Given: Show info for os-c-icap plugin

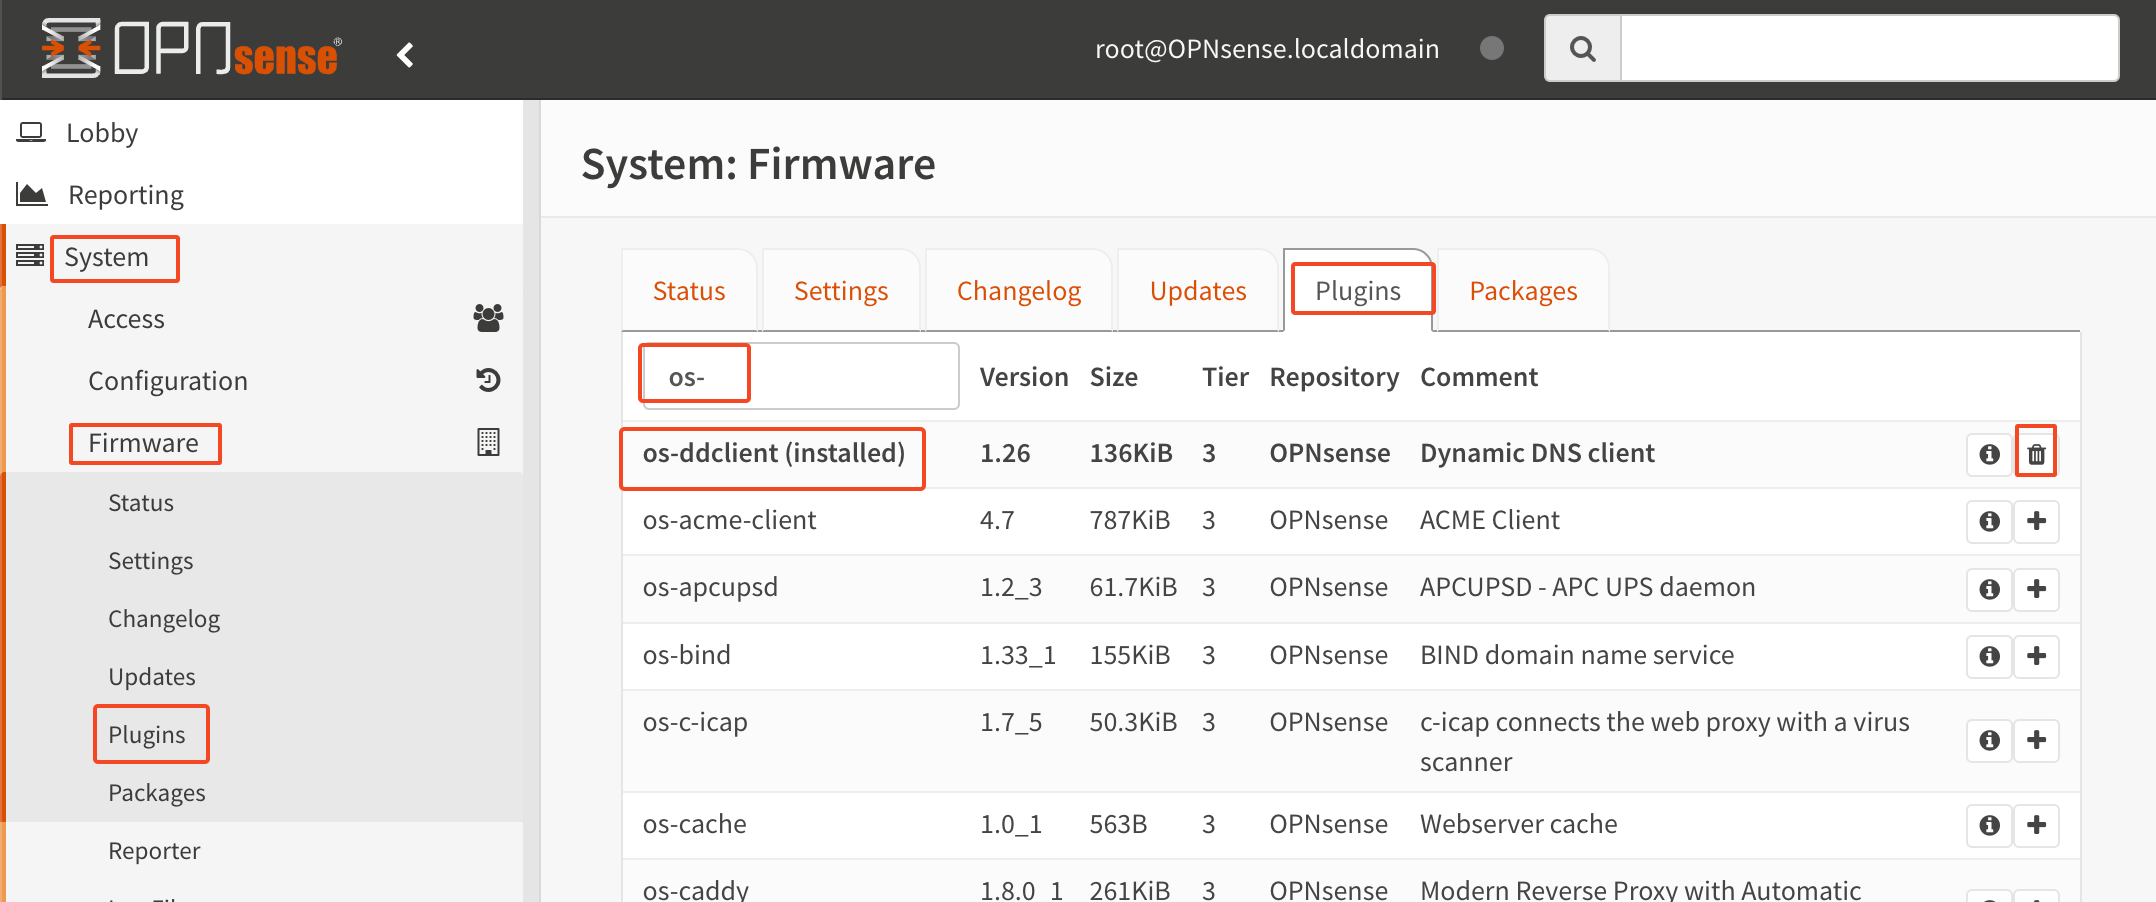Looking at the screenshot, I should pyautogui.click(x=1989, y=740).
